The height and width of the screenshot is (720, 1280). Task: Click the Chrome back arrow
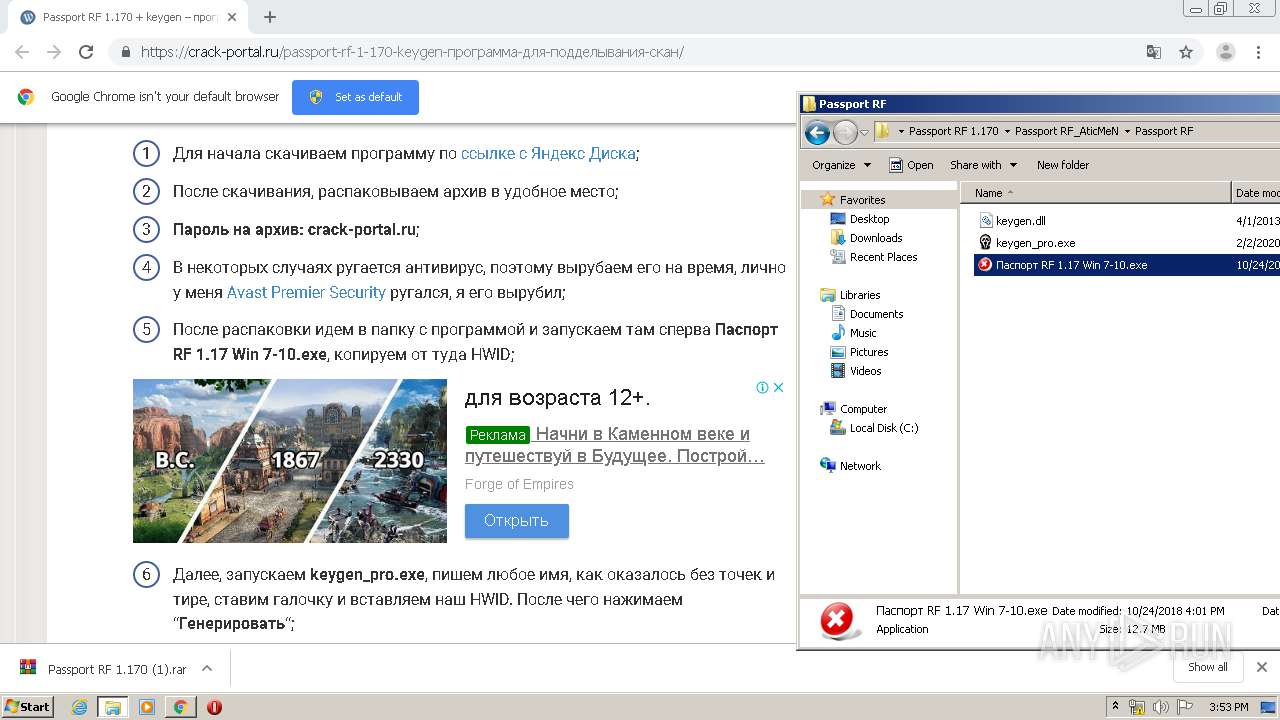[22, 52]
